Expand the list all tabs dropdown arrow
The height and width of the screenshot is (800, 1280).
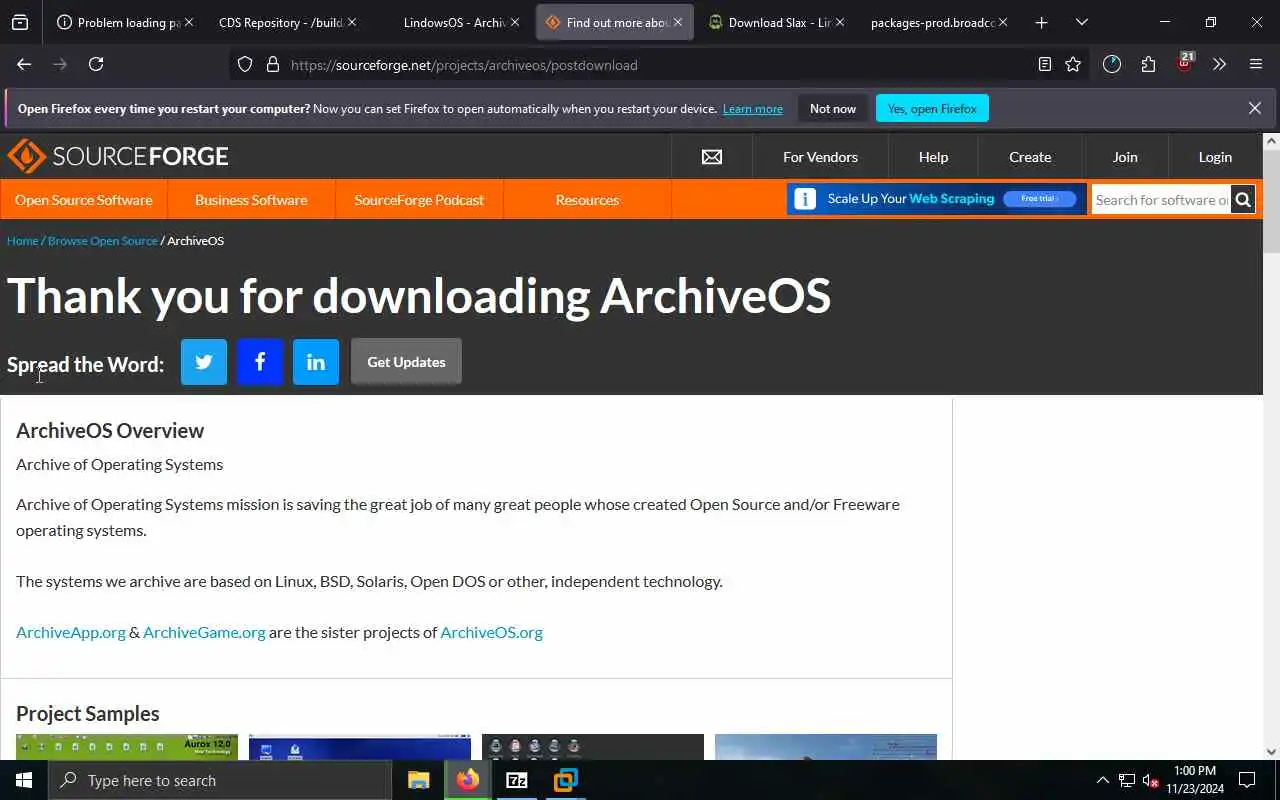[1081, 22]
